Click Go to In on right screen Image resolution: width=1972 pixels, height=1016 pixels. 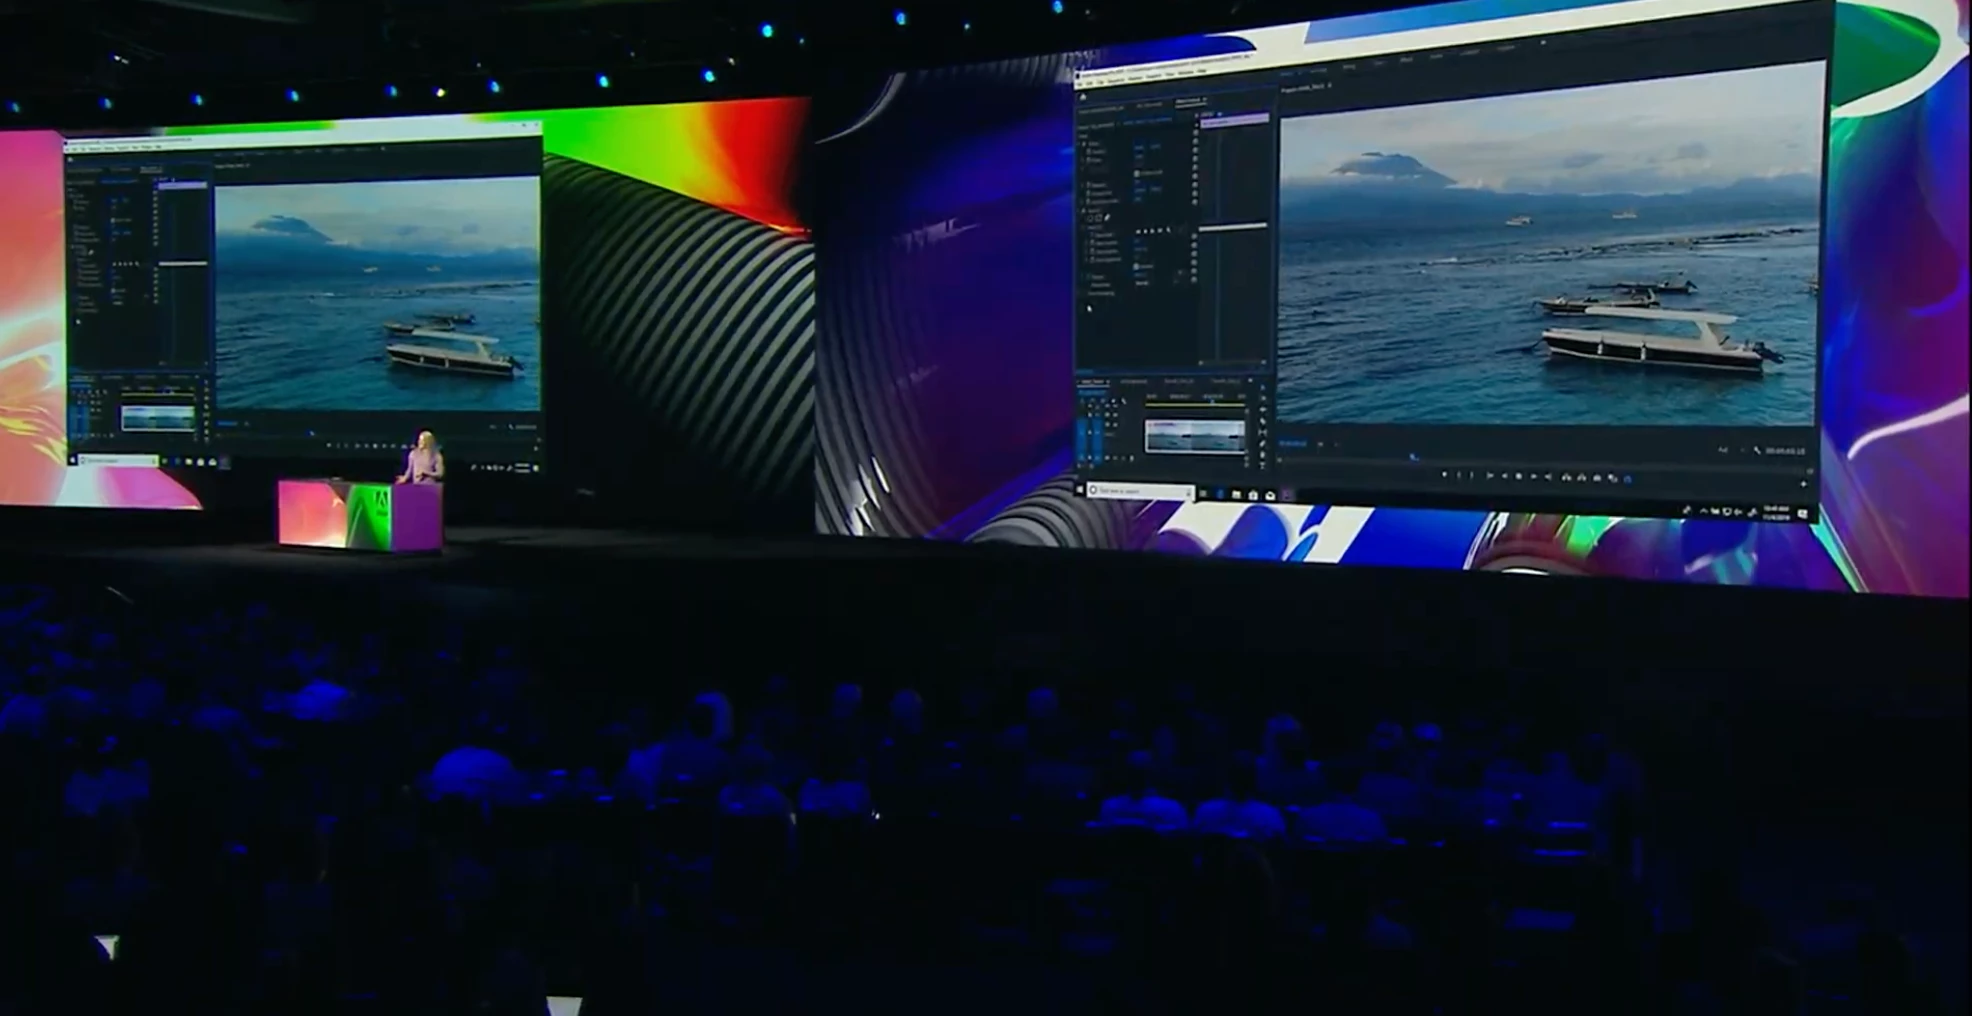[x=1489, y=476]
